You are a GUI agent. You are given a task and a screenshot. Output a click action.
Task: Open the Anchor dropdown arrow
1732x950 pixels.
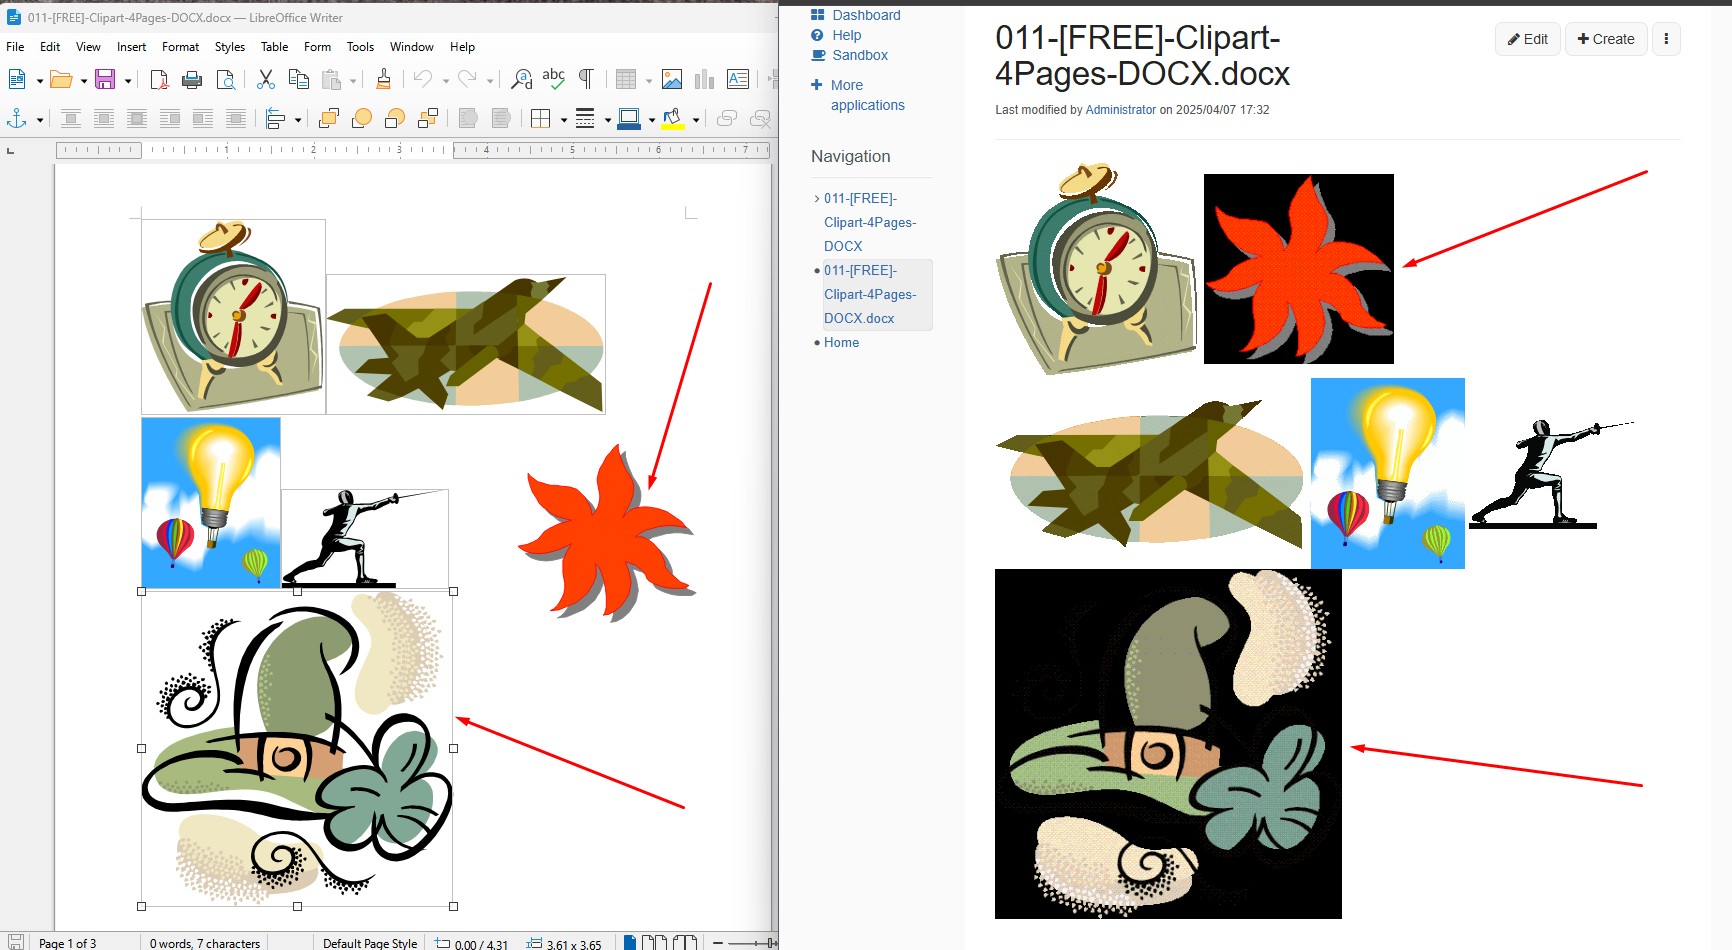tap(40, 120)
